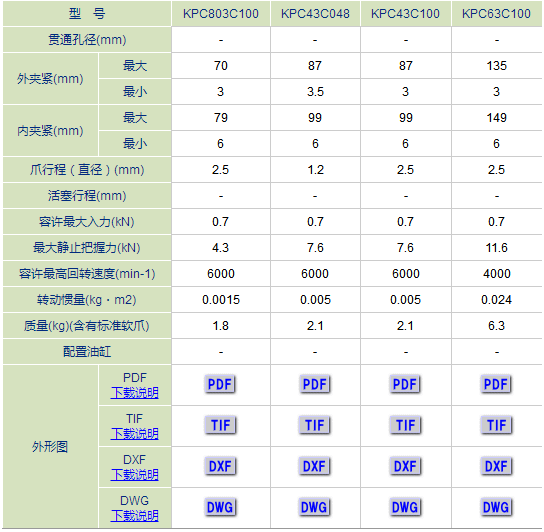Open the 下载说明 link under TIF
The image size is (544, 532).
tap(135, 434)
